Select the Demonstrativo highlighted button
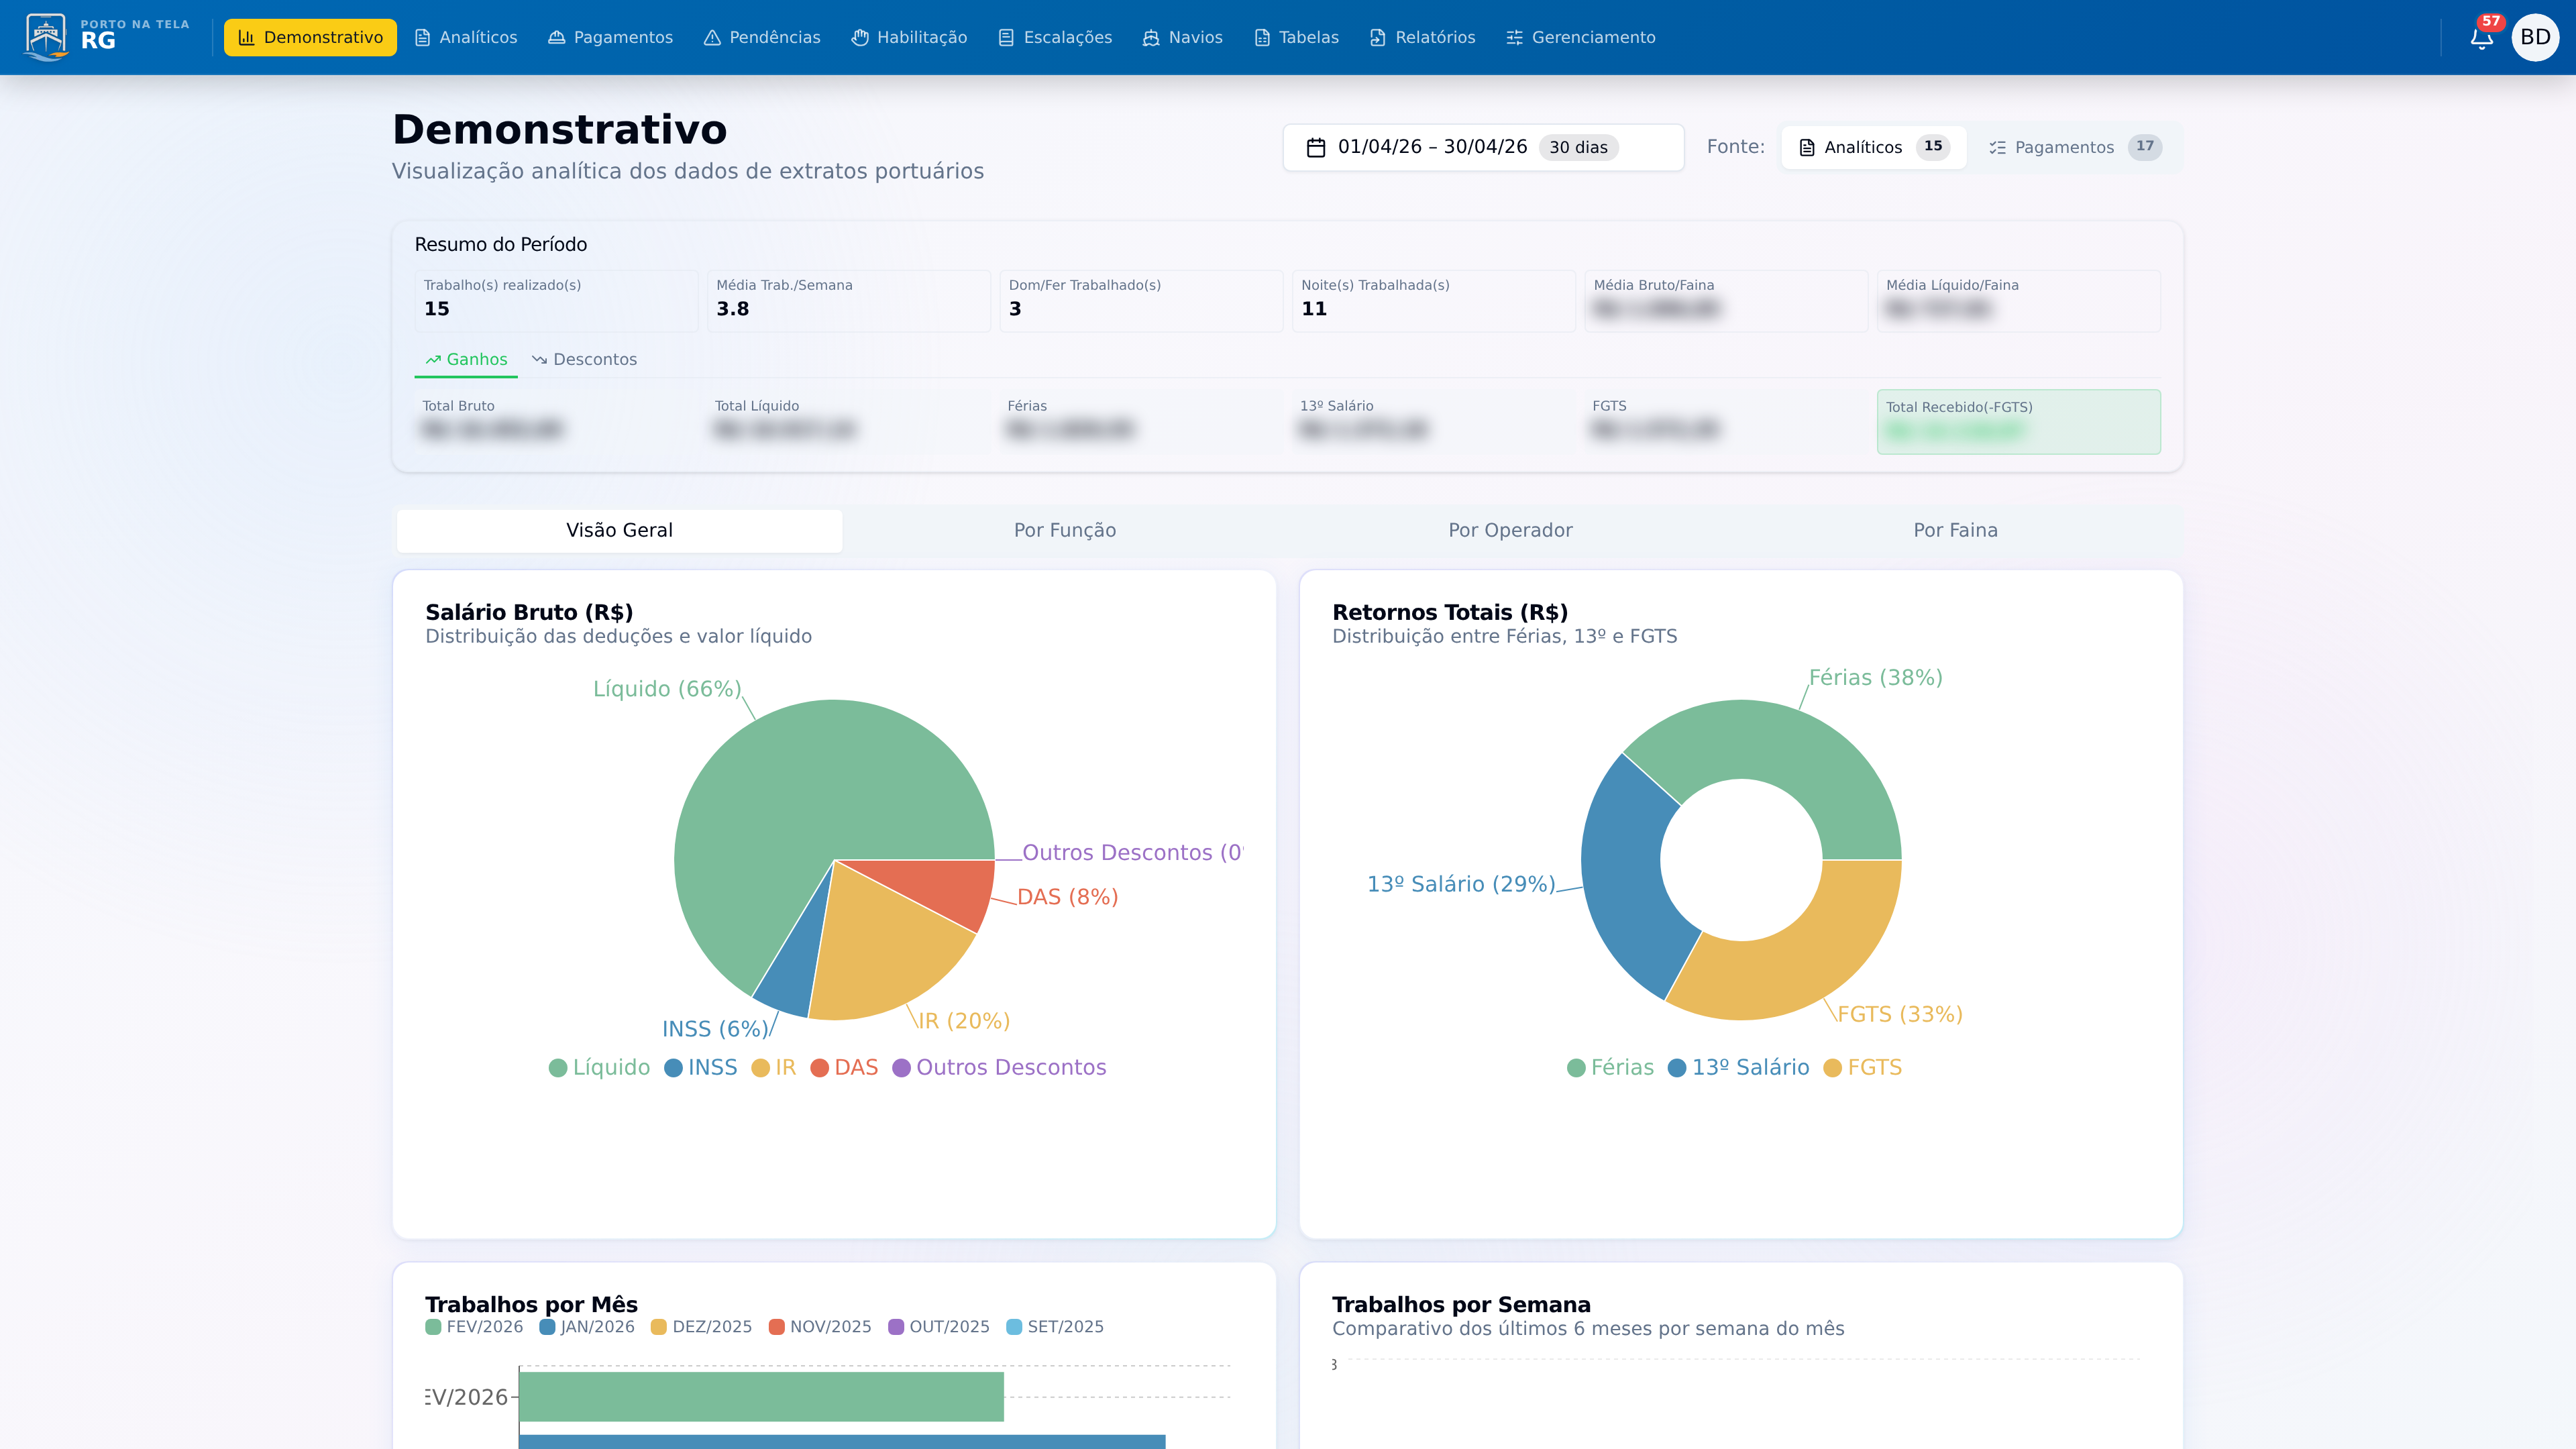 click(310, 37)
